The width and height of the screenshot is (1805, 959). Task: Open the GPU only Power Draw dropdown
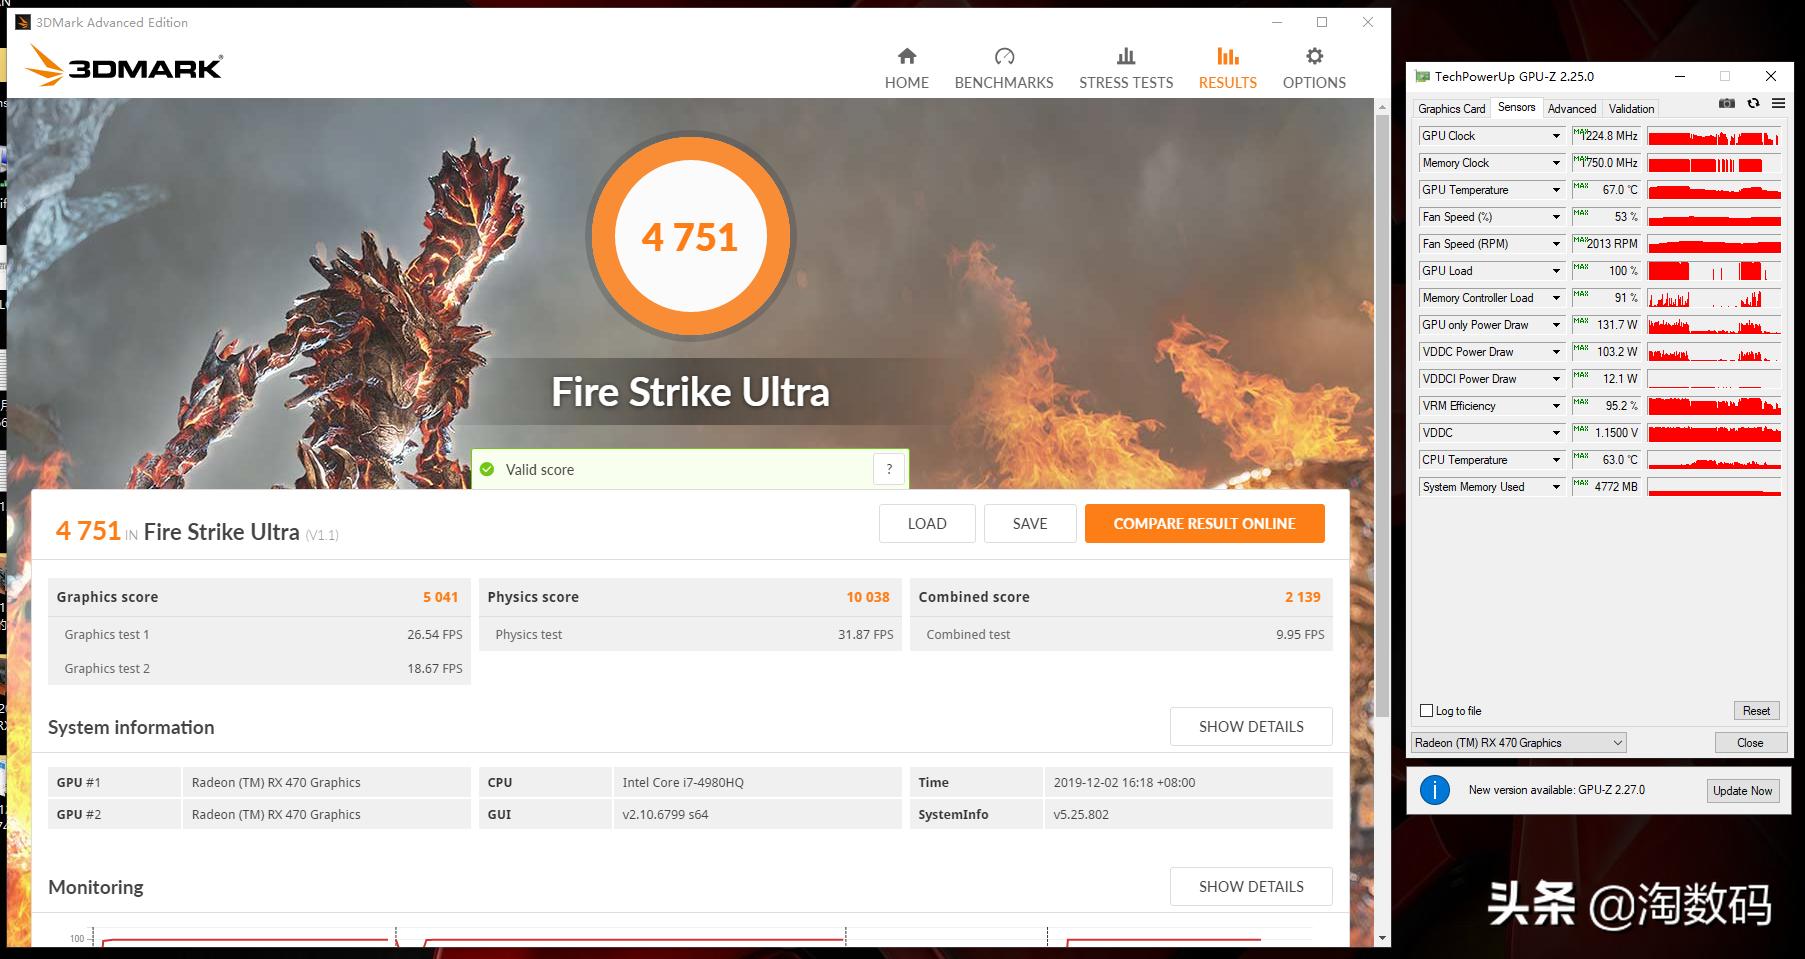point(1556,325)
